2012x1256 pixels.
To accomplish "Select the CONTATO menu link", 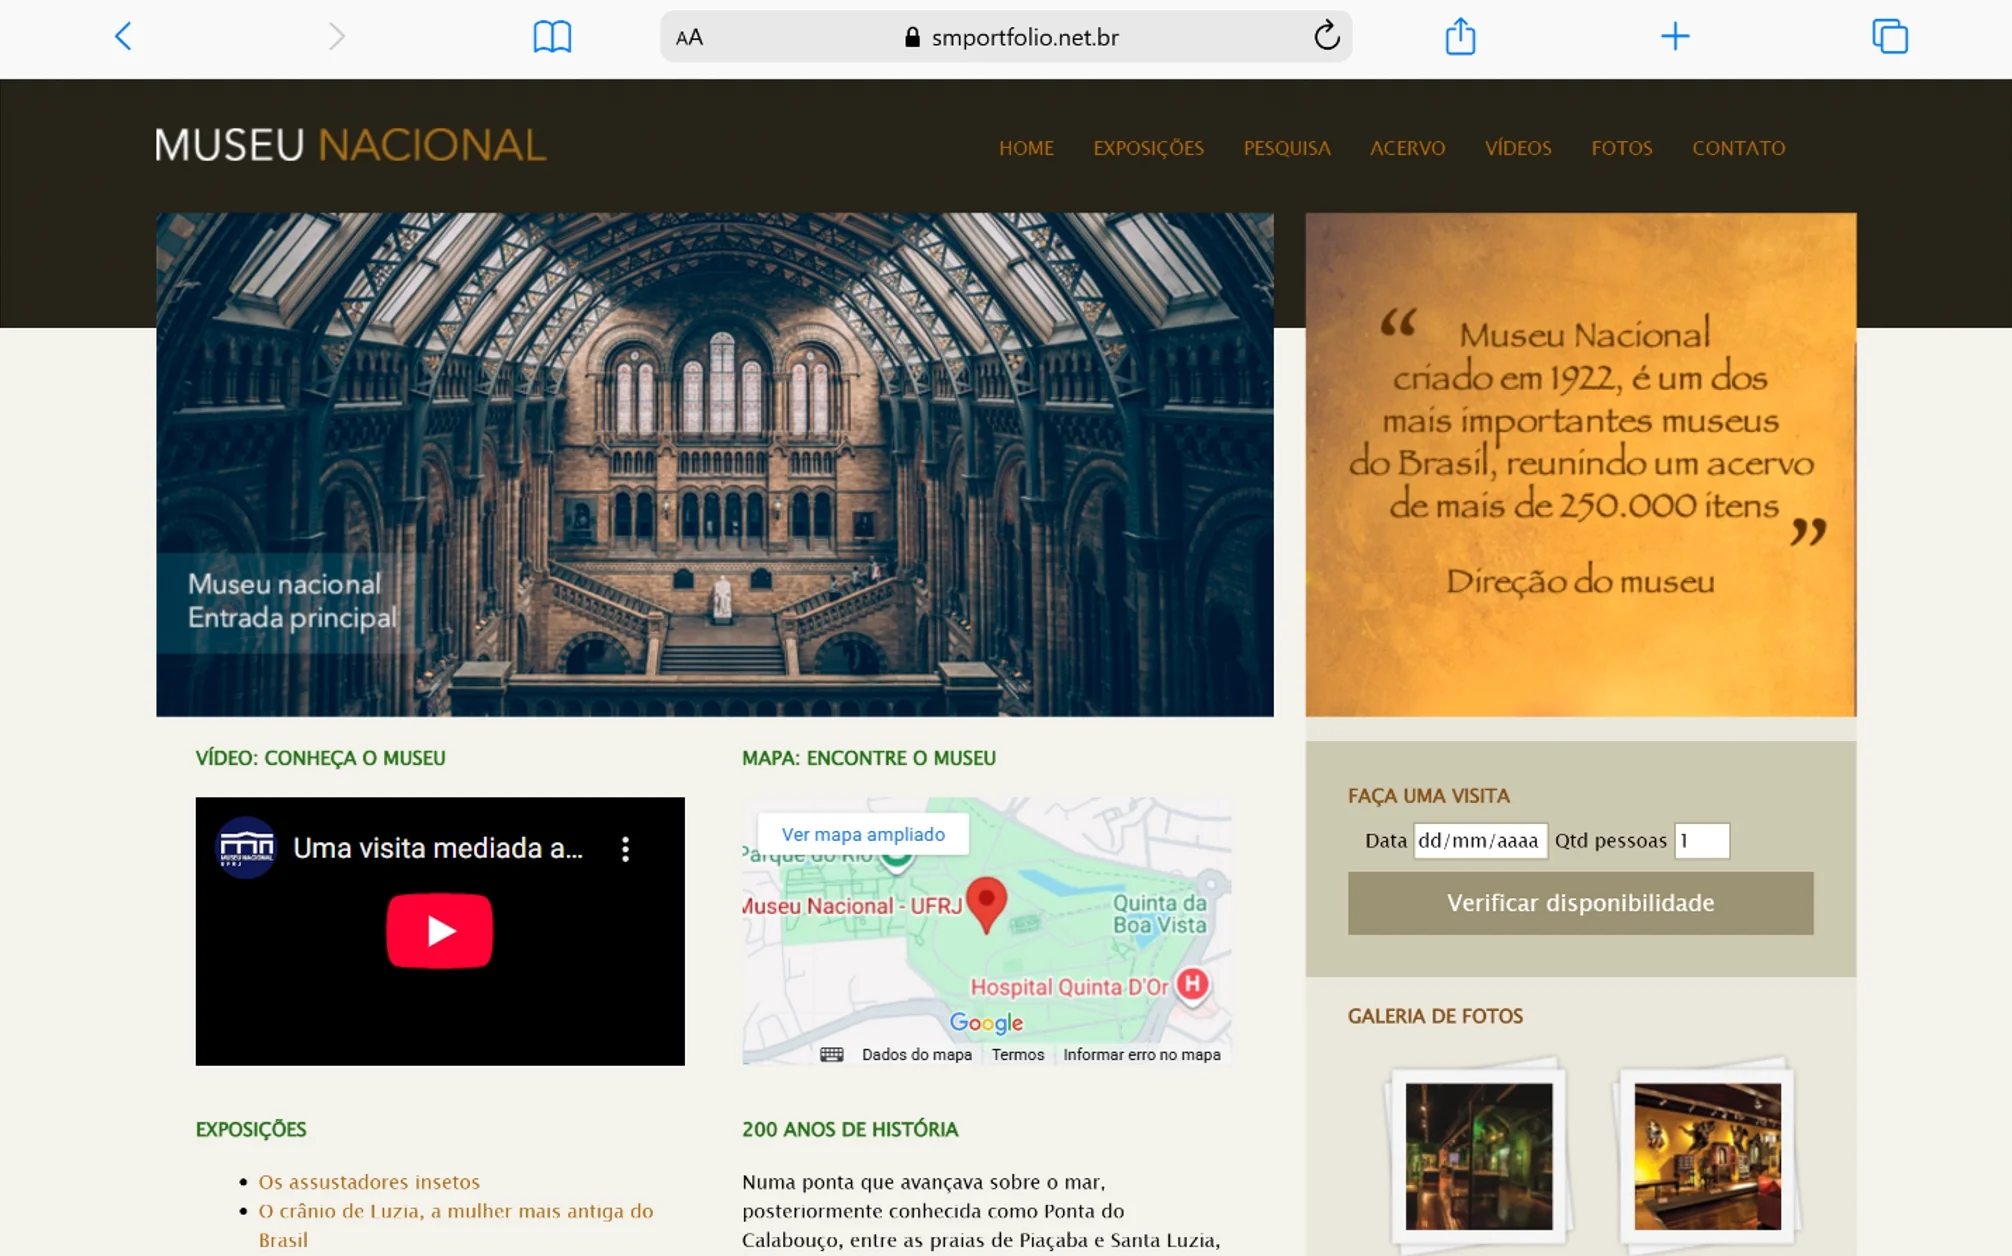I will (1738, 148).
